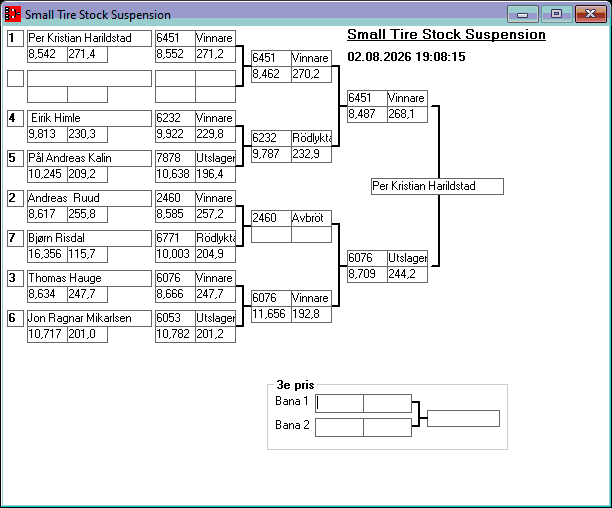Click the 7878 start number cell
The height and width of the screenshot is (508, 612).
[x=175, y=158]
